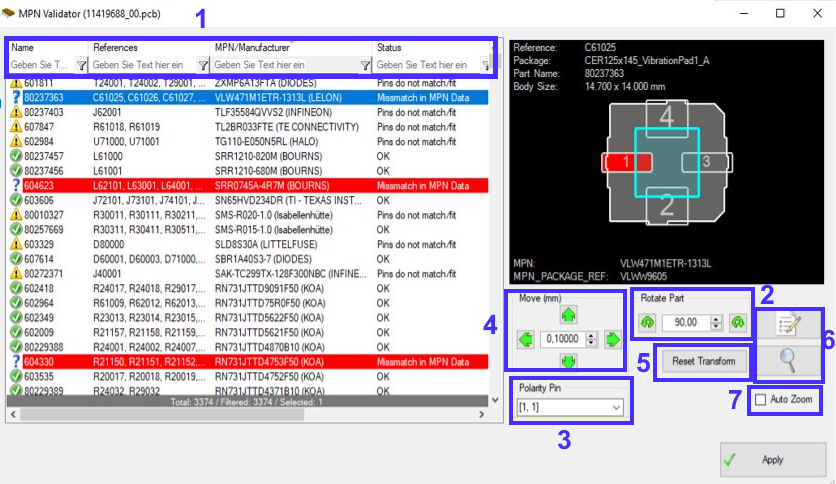Click green check icon of row 607614
This screenshot has height=484, width=836.
16,259
